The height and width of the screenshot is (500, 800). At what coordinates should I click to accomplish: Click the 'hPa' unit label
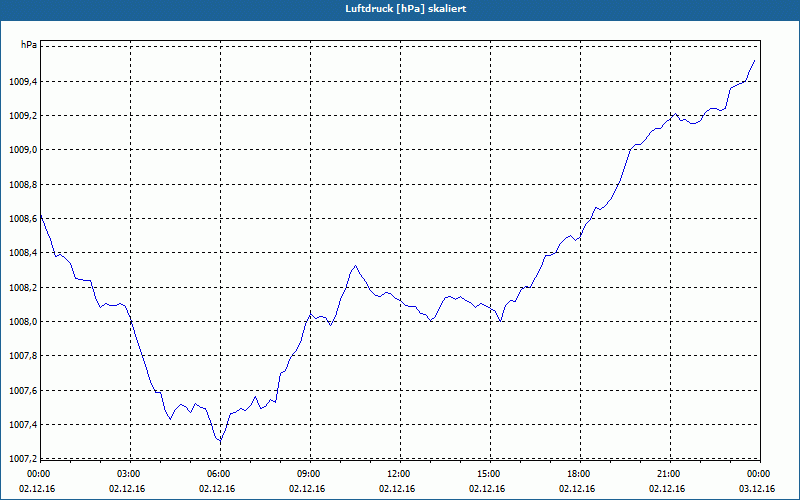coord(29,45)
